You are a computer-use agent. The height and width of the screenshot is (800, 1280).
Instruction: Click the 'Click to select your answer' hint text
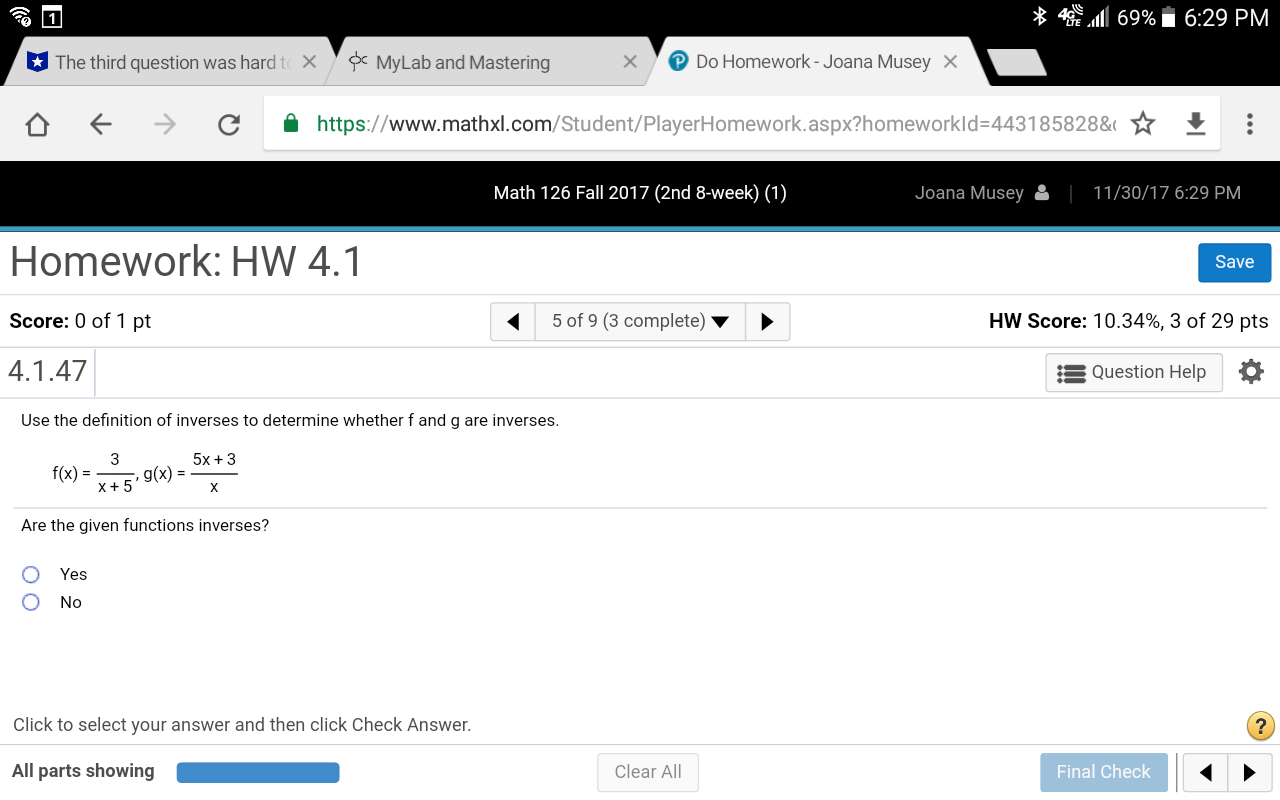[x=242, y=725]
